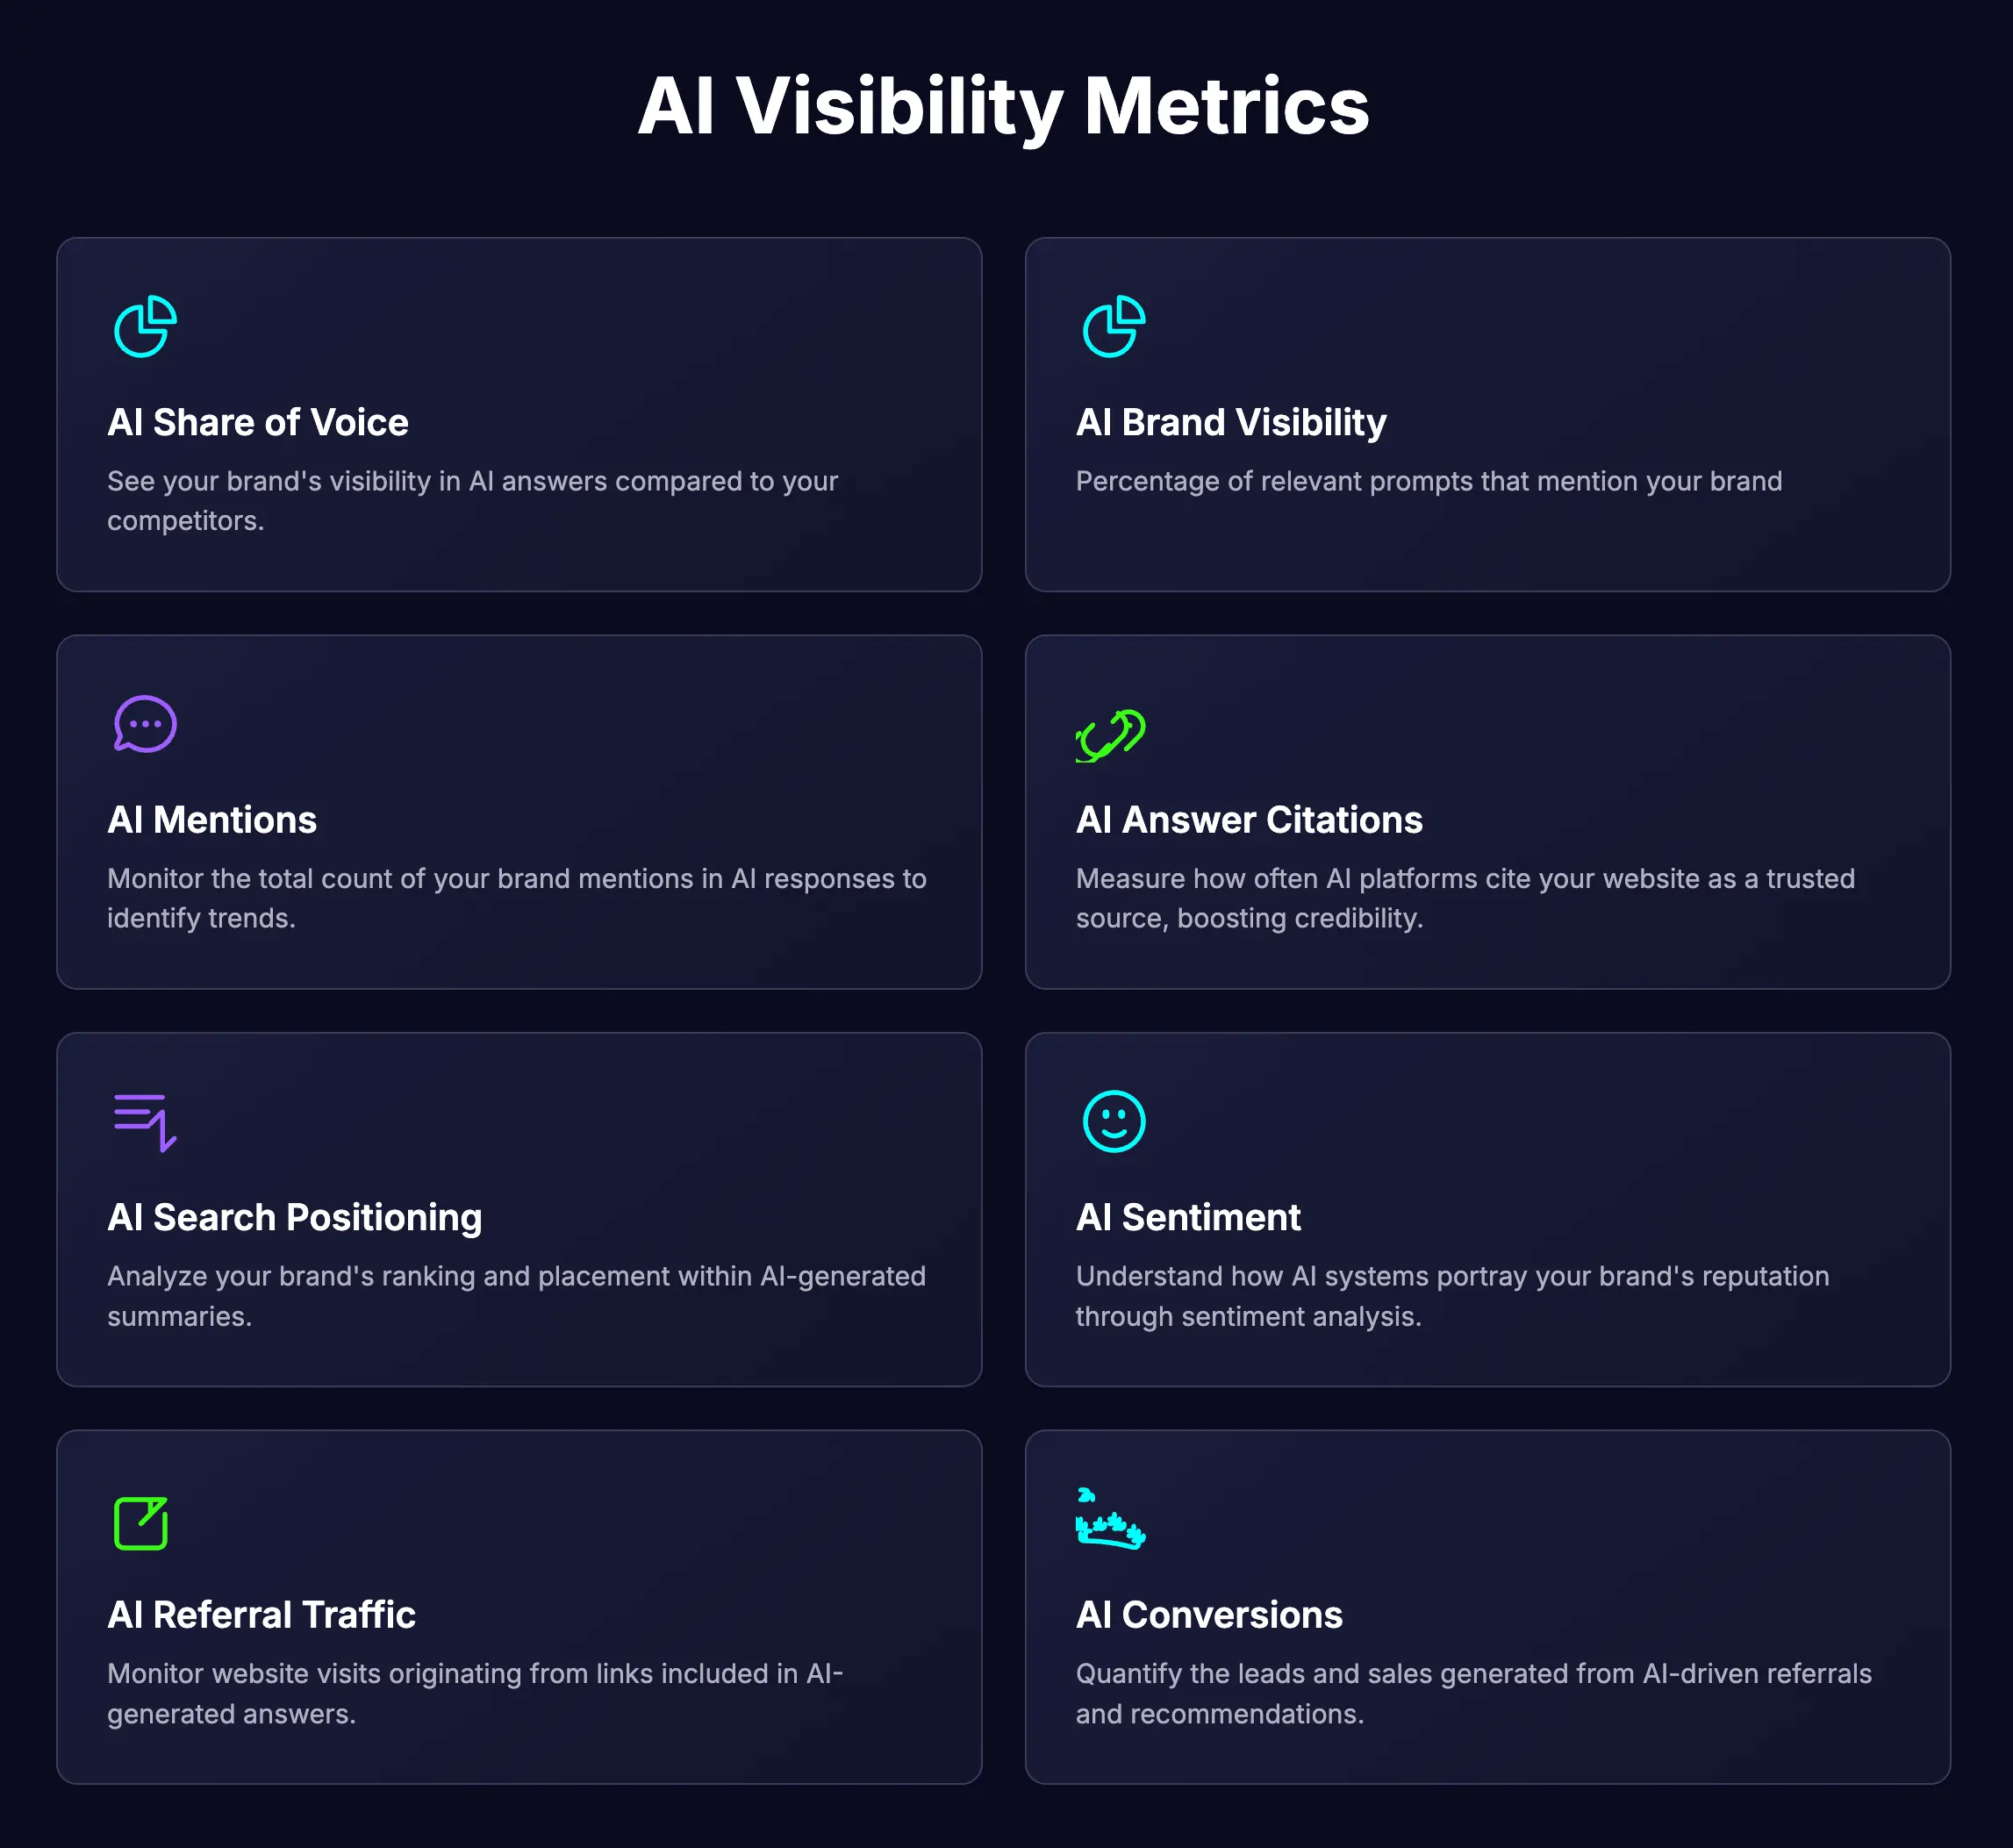This screenshot has width=2013, height=1848.
Task: Click the AI Mentions heading
Action: 212,820
